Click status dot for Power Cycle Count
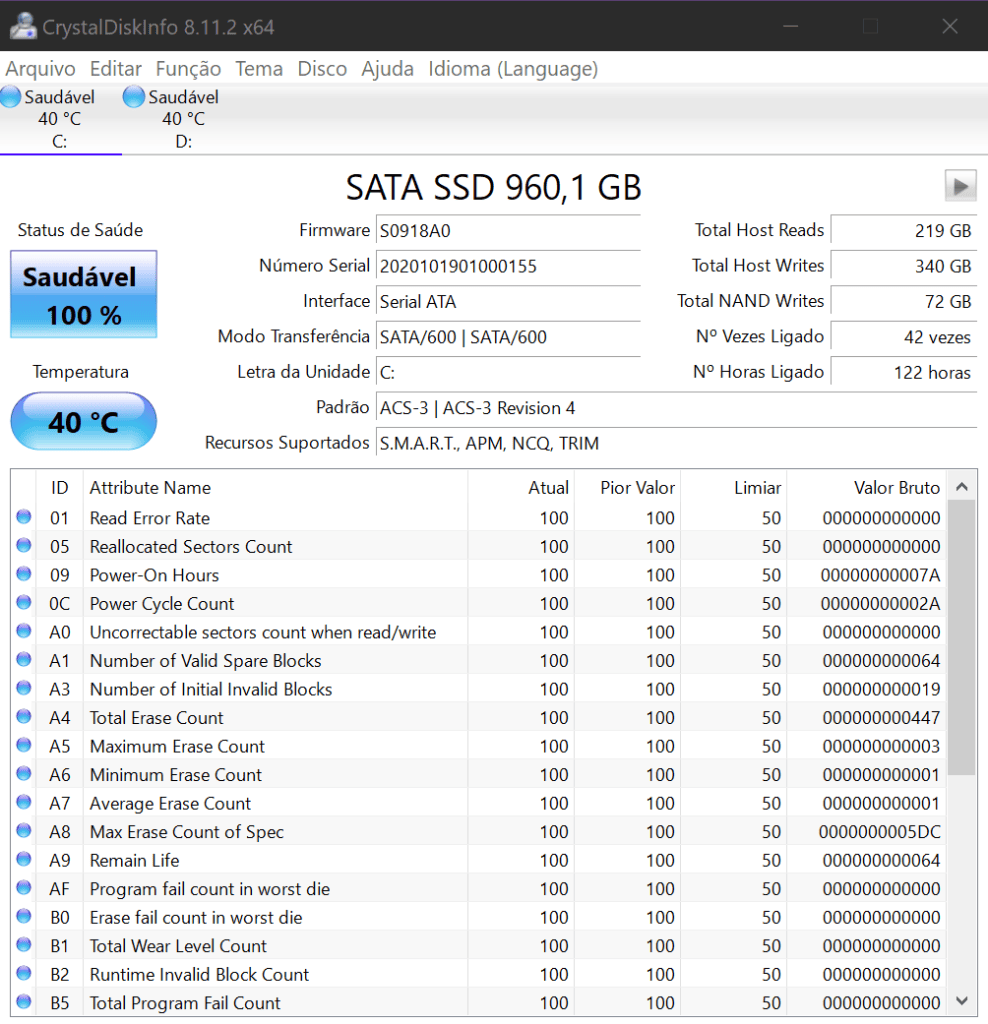This screenshot has height=1024, width=988. [x=24, y=602]
